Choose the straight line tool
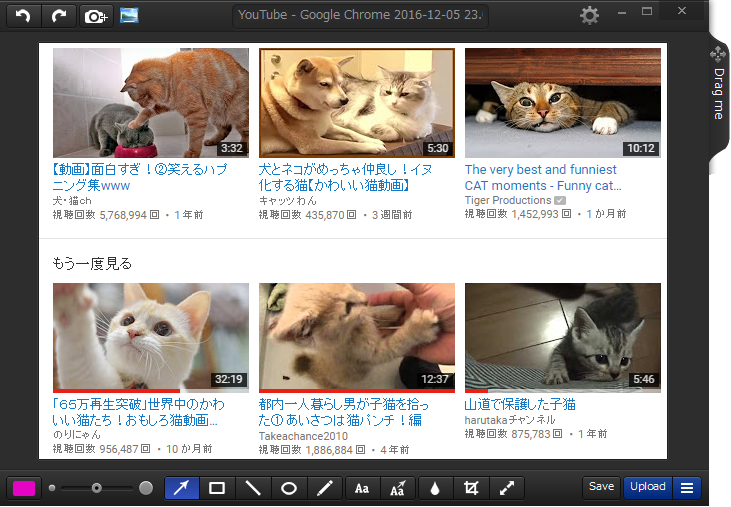This screenshot has height=507, width=731. (x=253, y=488)
